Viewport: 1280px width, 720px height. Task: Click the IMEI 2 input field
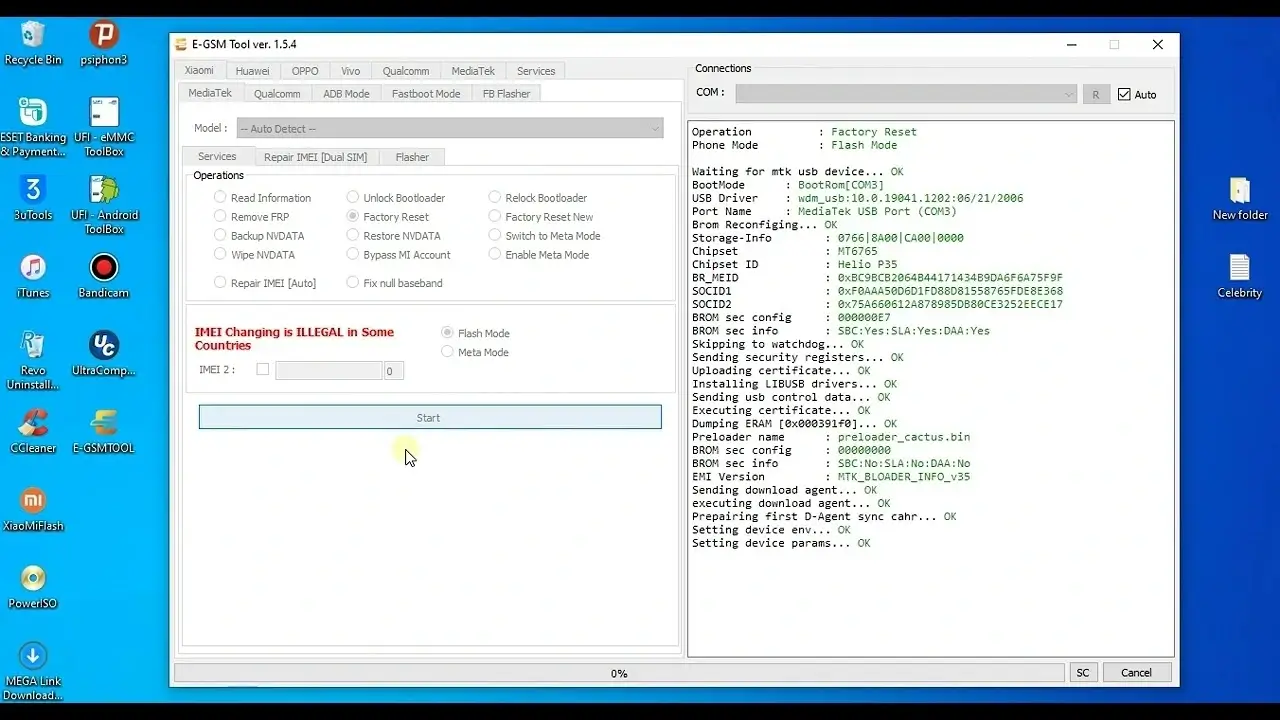click(329, 370)
